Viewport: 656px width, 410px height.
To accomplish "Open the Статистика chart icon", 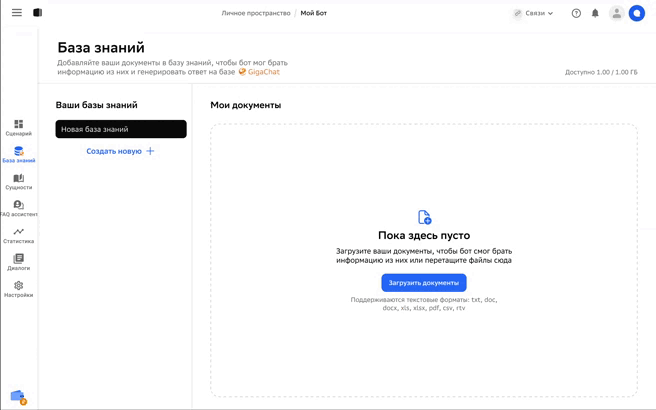I will [18, 231].
